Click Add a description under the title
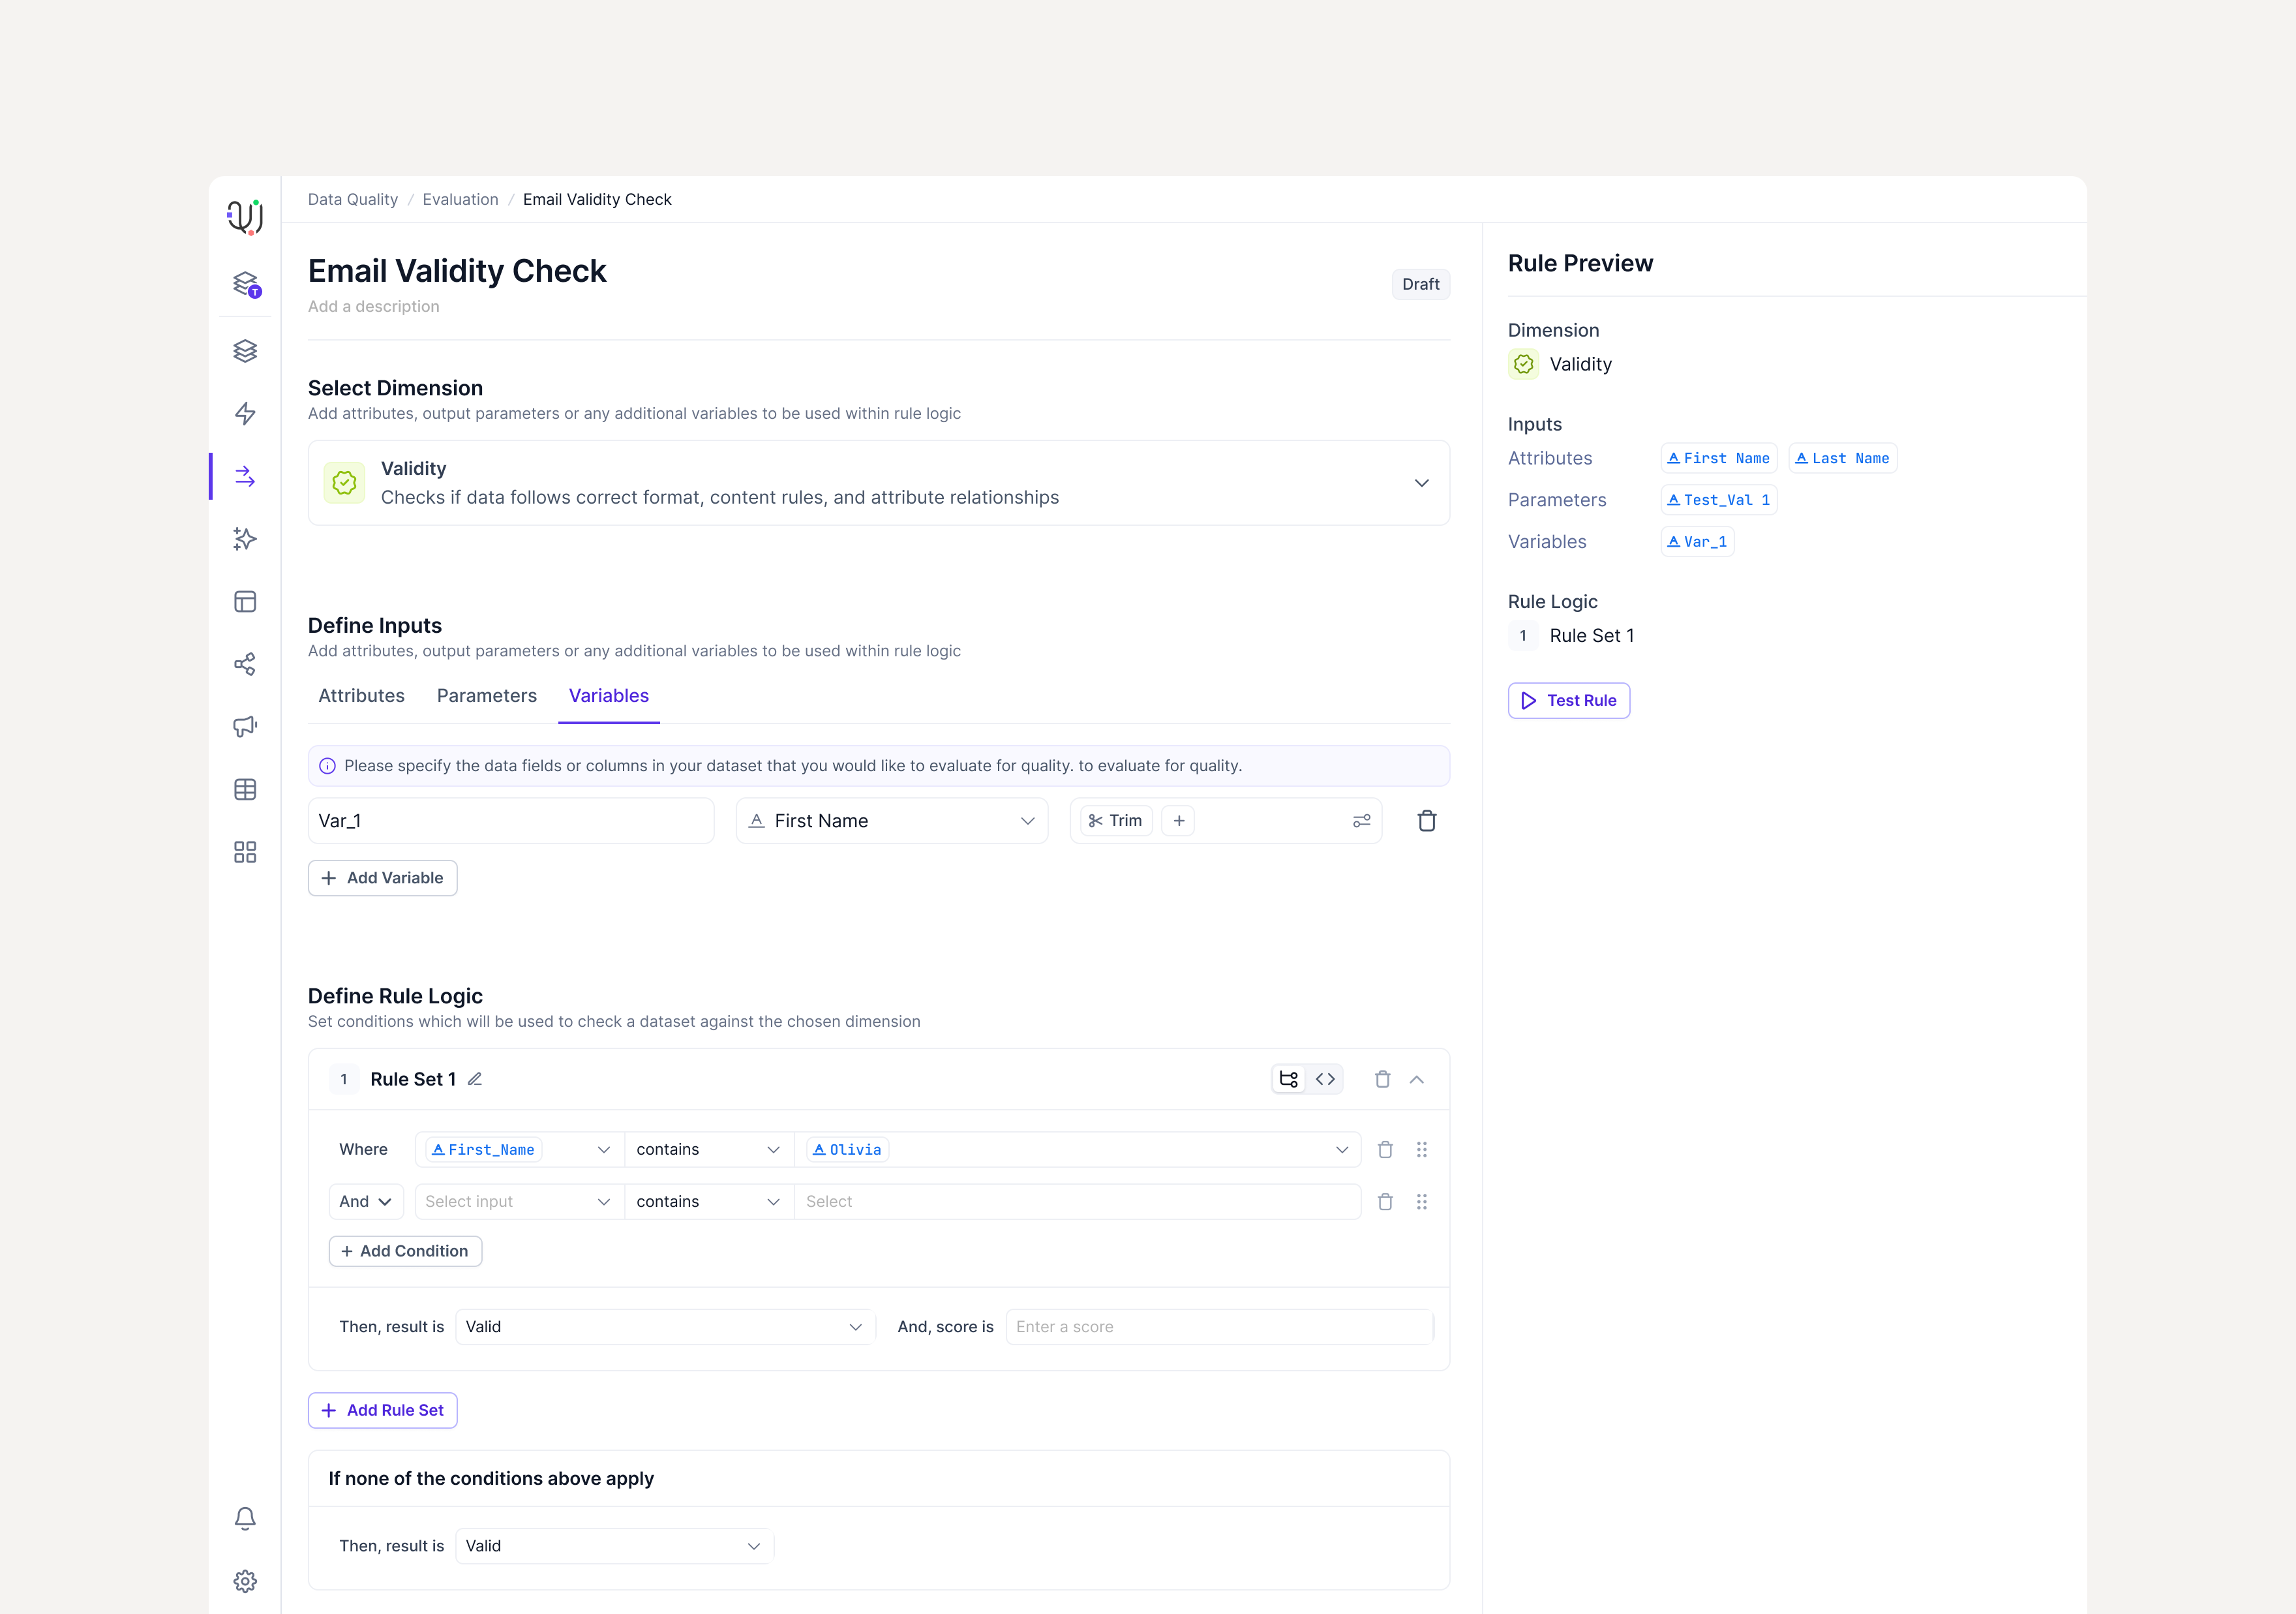 click(x=374, y=306)
